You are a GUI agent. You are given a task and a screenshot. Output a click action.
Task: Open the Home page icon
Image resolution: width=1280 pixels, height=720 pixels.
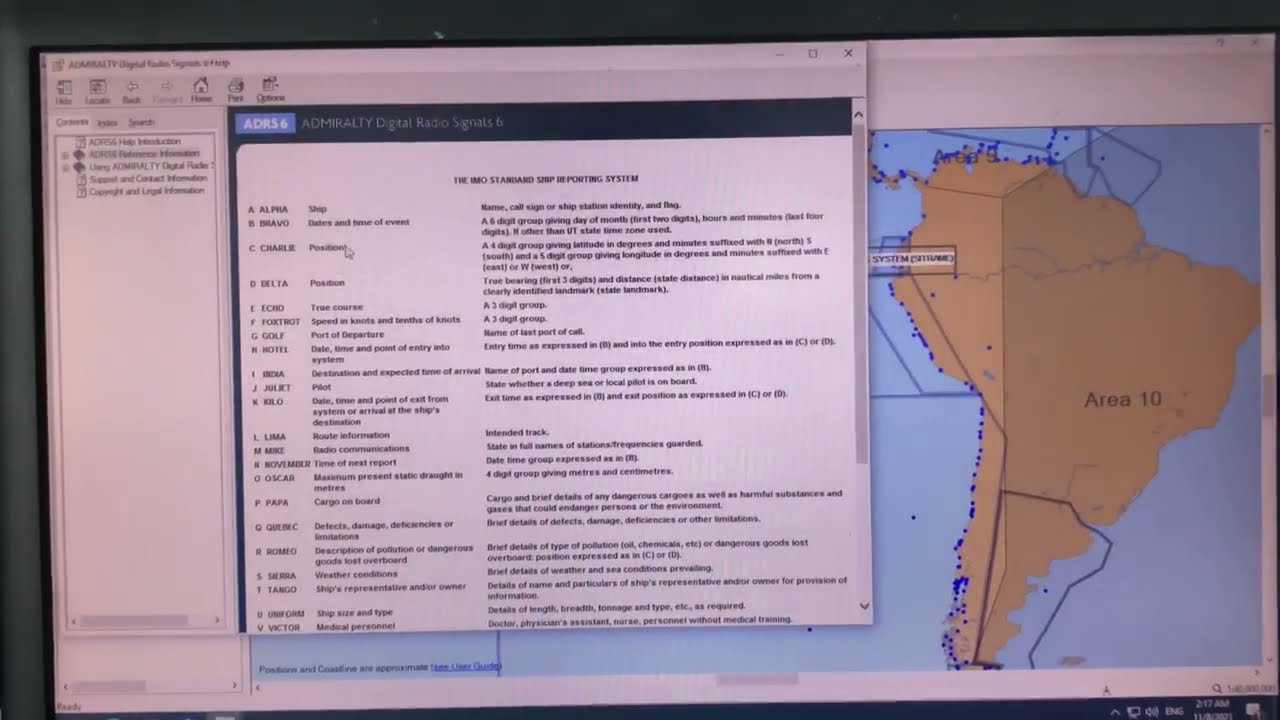(201, 90)
